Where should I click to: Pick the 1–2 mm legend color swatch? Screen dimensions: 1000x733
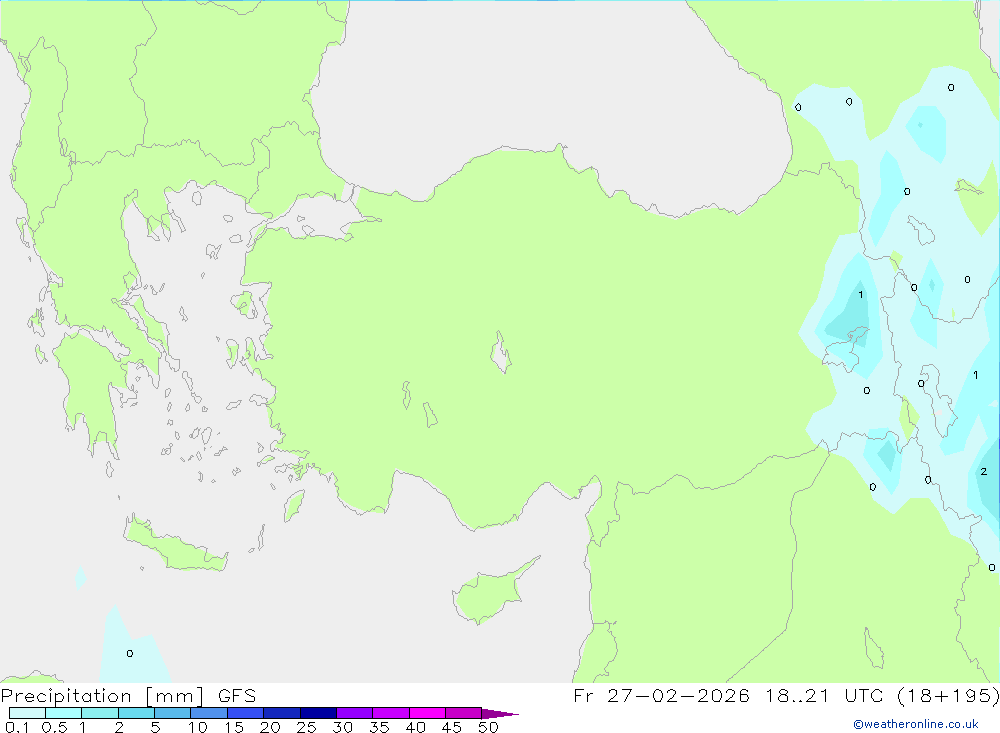[x=100, y=713]
